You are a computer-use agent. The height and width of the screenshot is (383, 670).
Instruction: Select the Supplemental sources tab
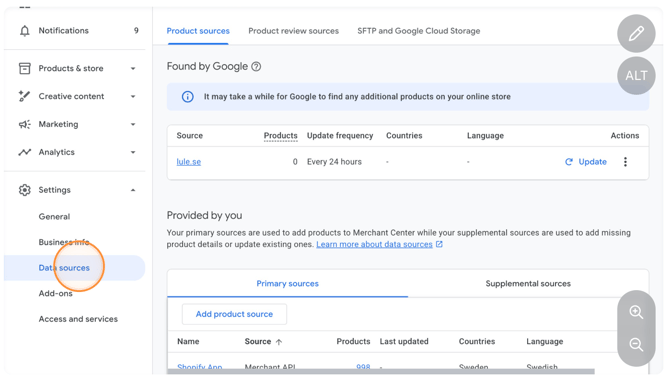click(528, 283)
